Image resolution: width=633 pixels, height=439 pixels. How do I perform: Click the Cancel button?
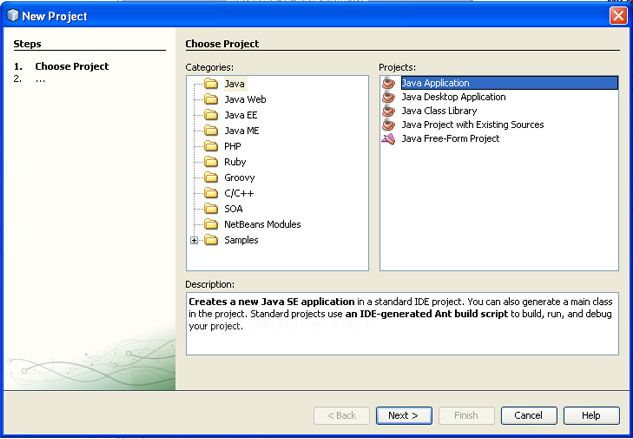(x=529, y=416)
